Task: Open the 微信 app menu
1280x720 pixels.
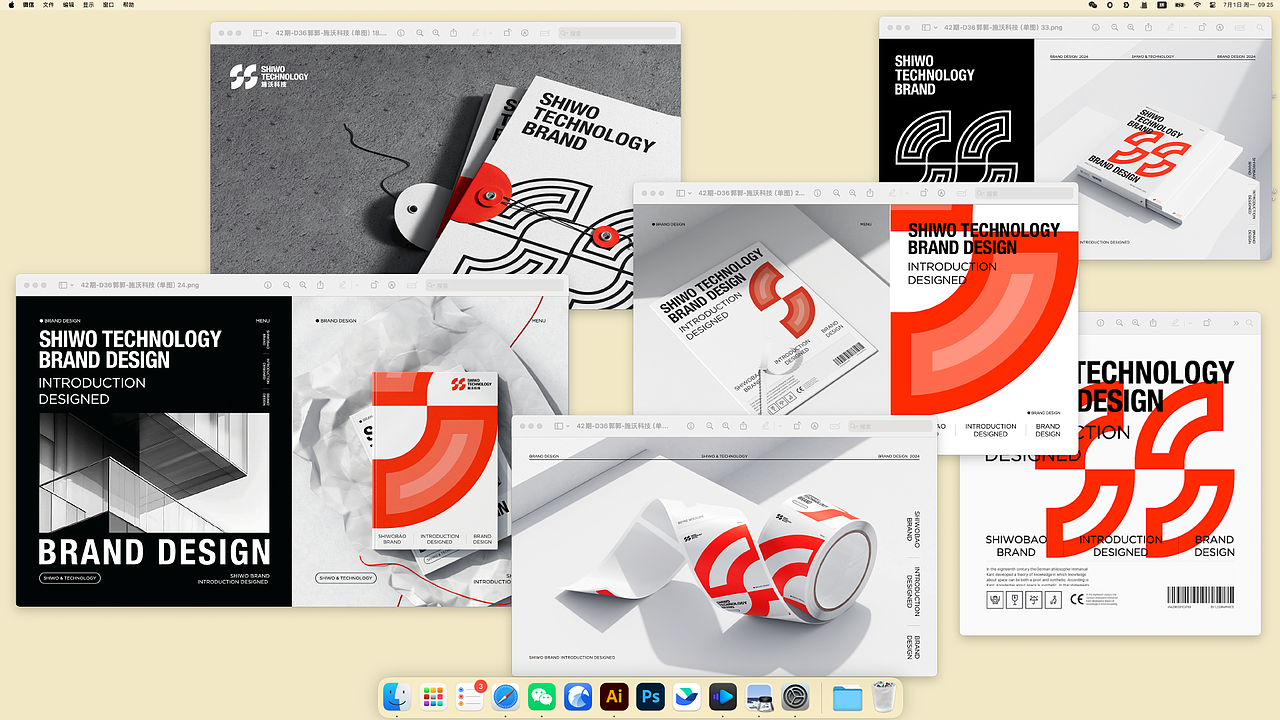Action: (28, 5)
